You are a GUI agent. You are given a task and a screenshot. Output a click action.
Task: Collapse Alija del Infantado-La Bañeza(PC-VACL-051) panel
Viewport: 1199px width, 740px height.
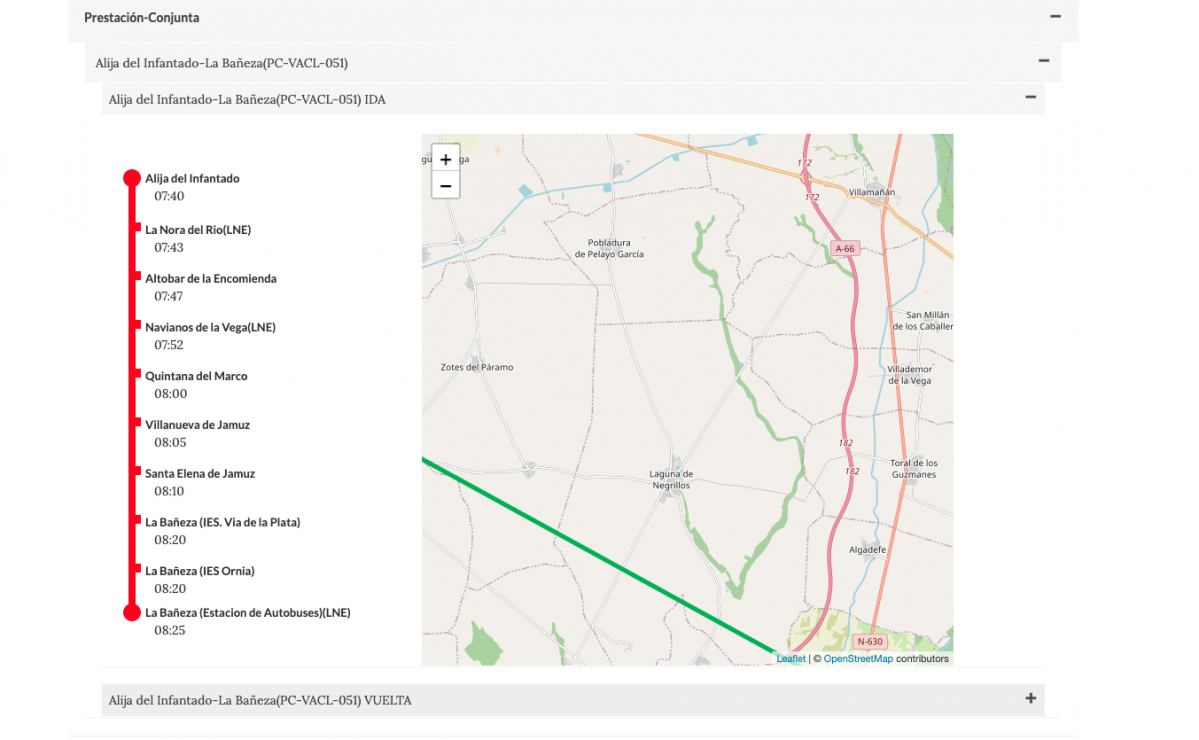pos(1044,61)
